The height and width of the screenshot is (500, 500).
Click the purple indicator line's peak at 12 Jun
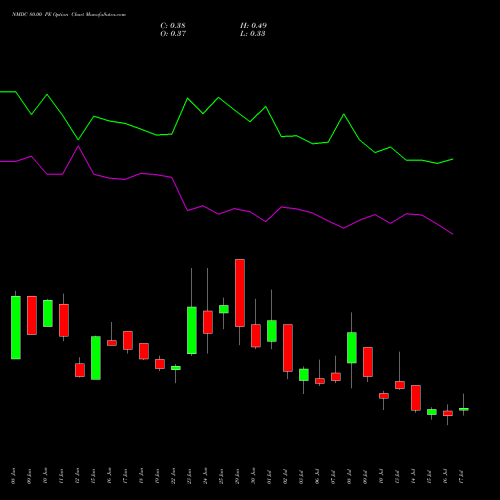click(x=78, y=146)
